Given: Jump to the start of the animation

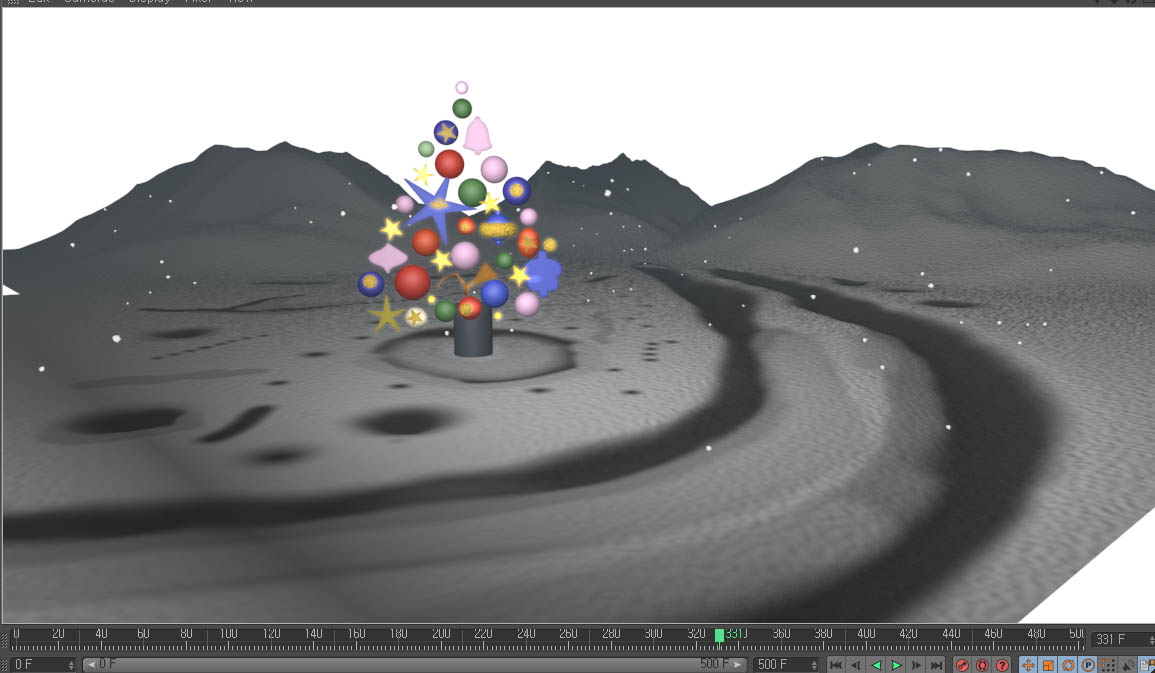Looking at the screenshot, I should point(835,665).
